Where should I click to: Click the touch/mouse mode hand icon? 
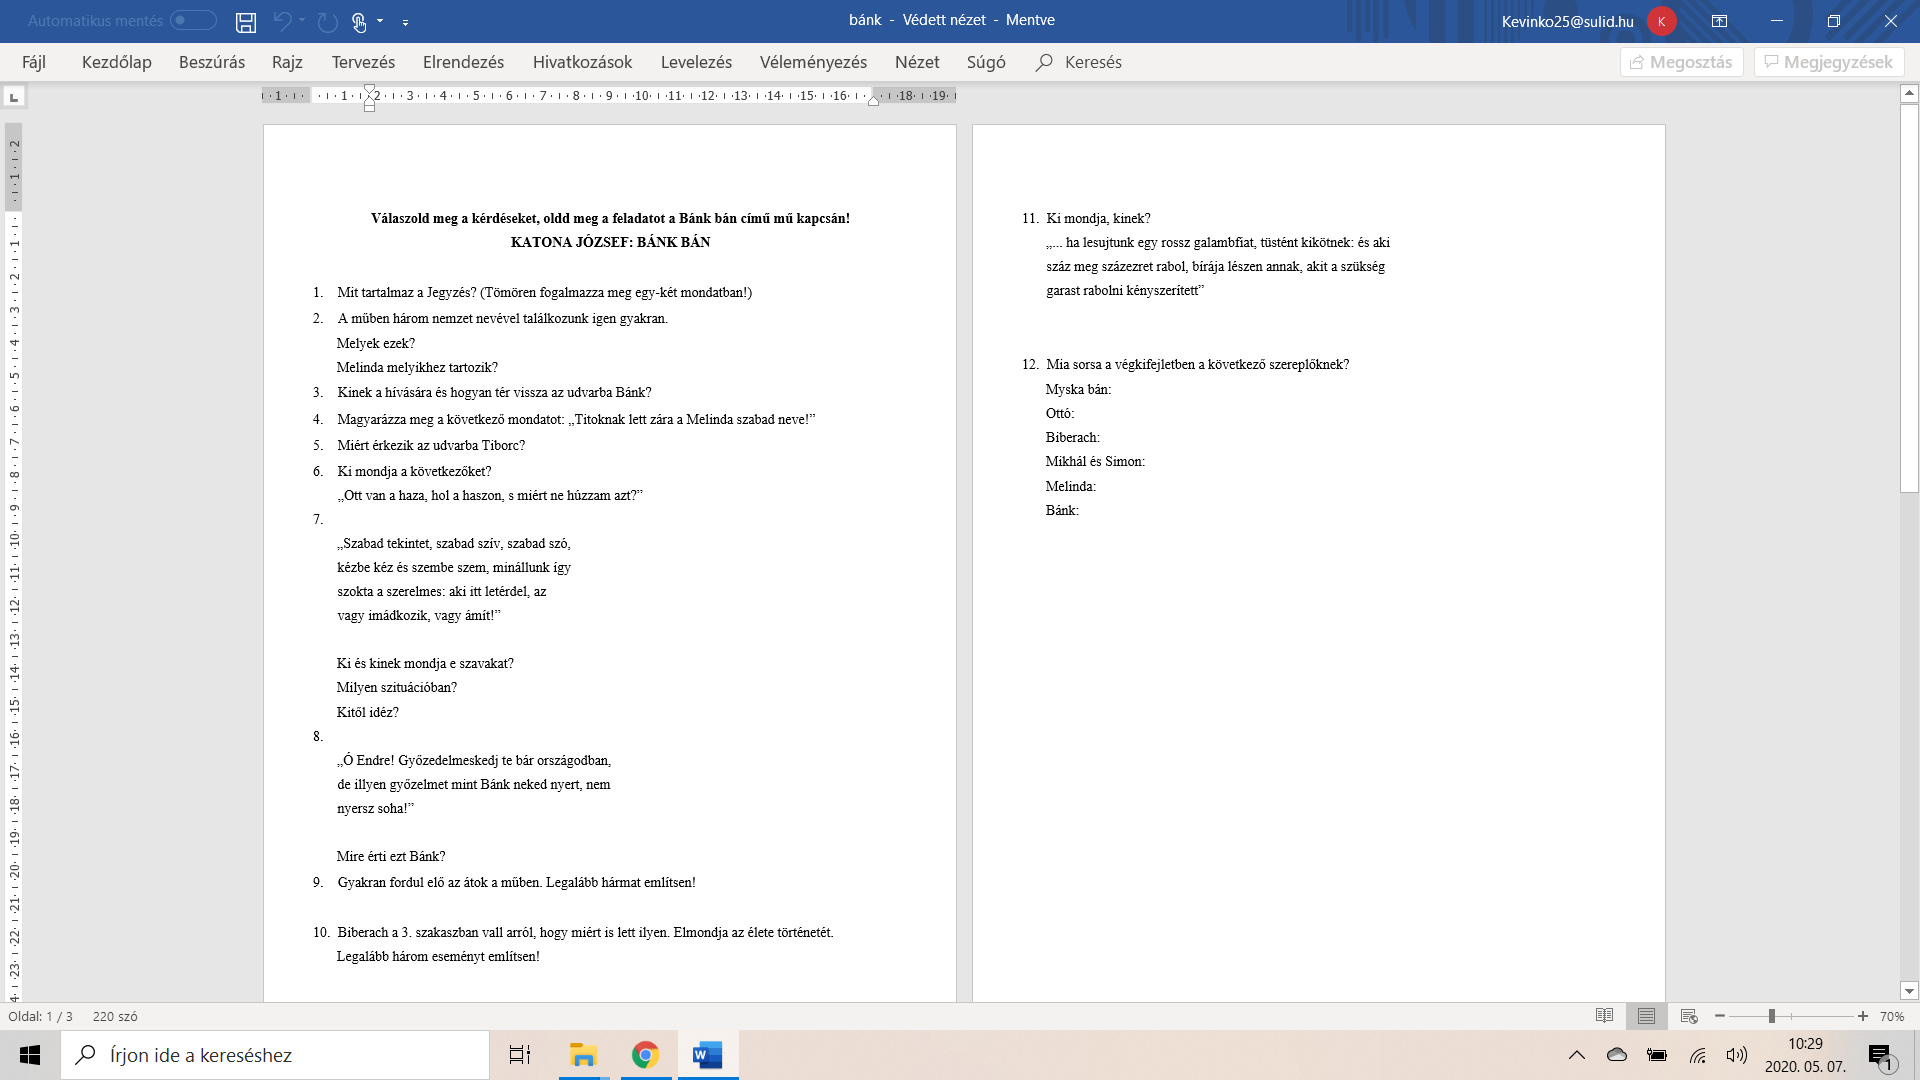point(359,21)
